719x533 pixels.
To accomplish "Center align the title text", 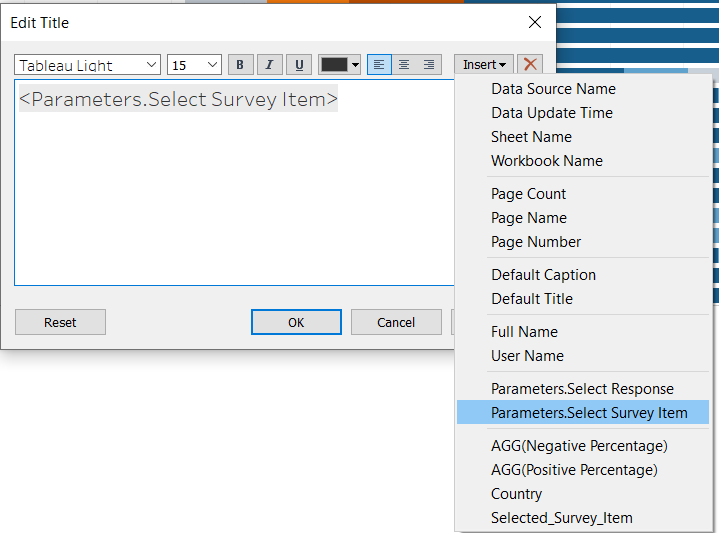I will pos(404,65).
